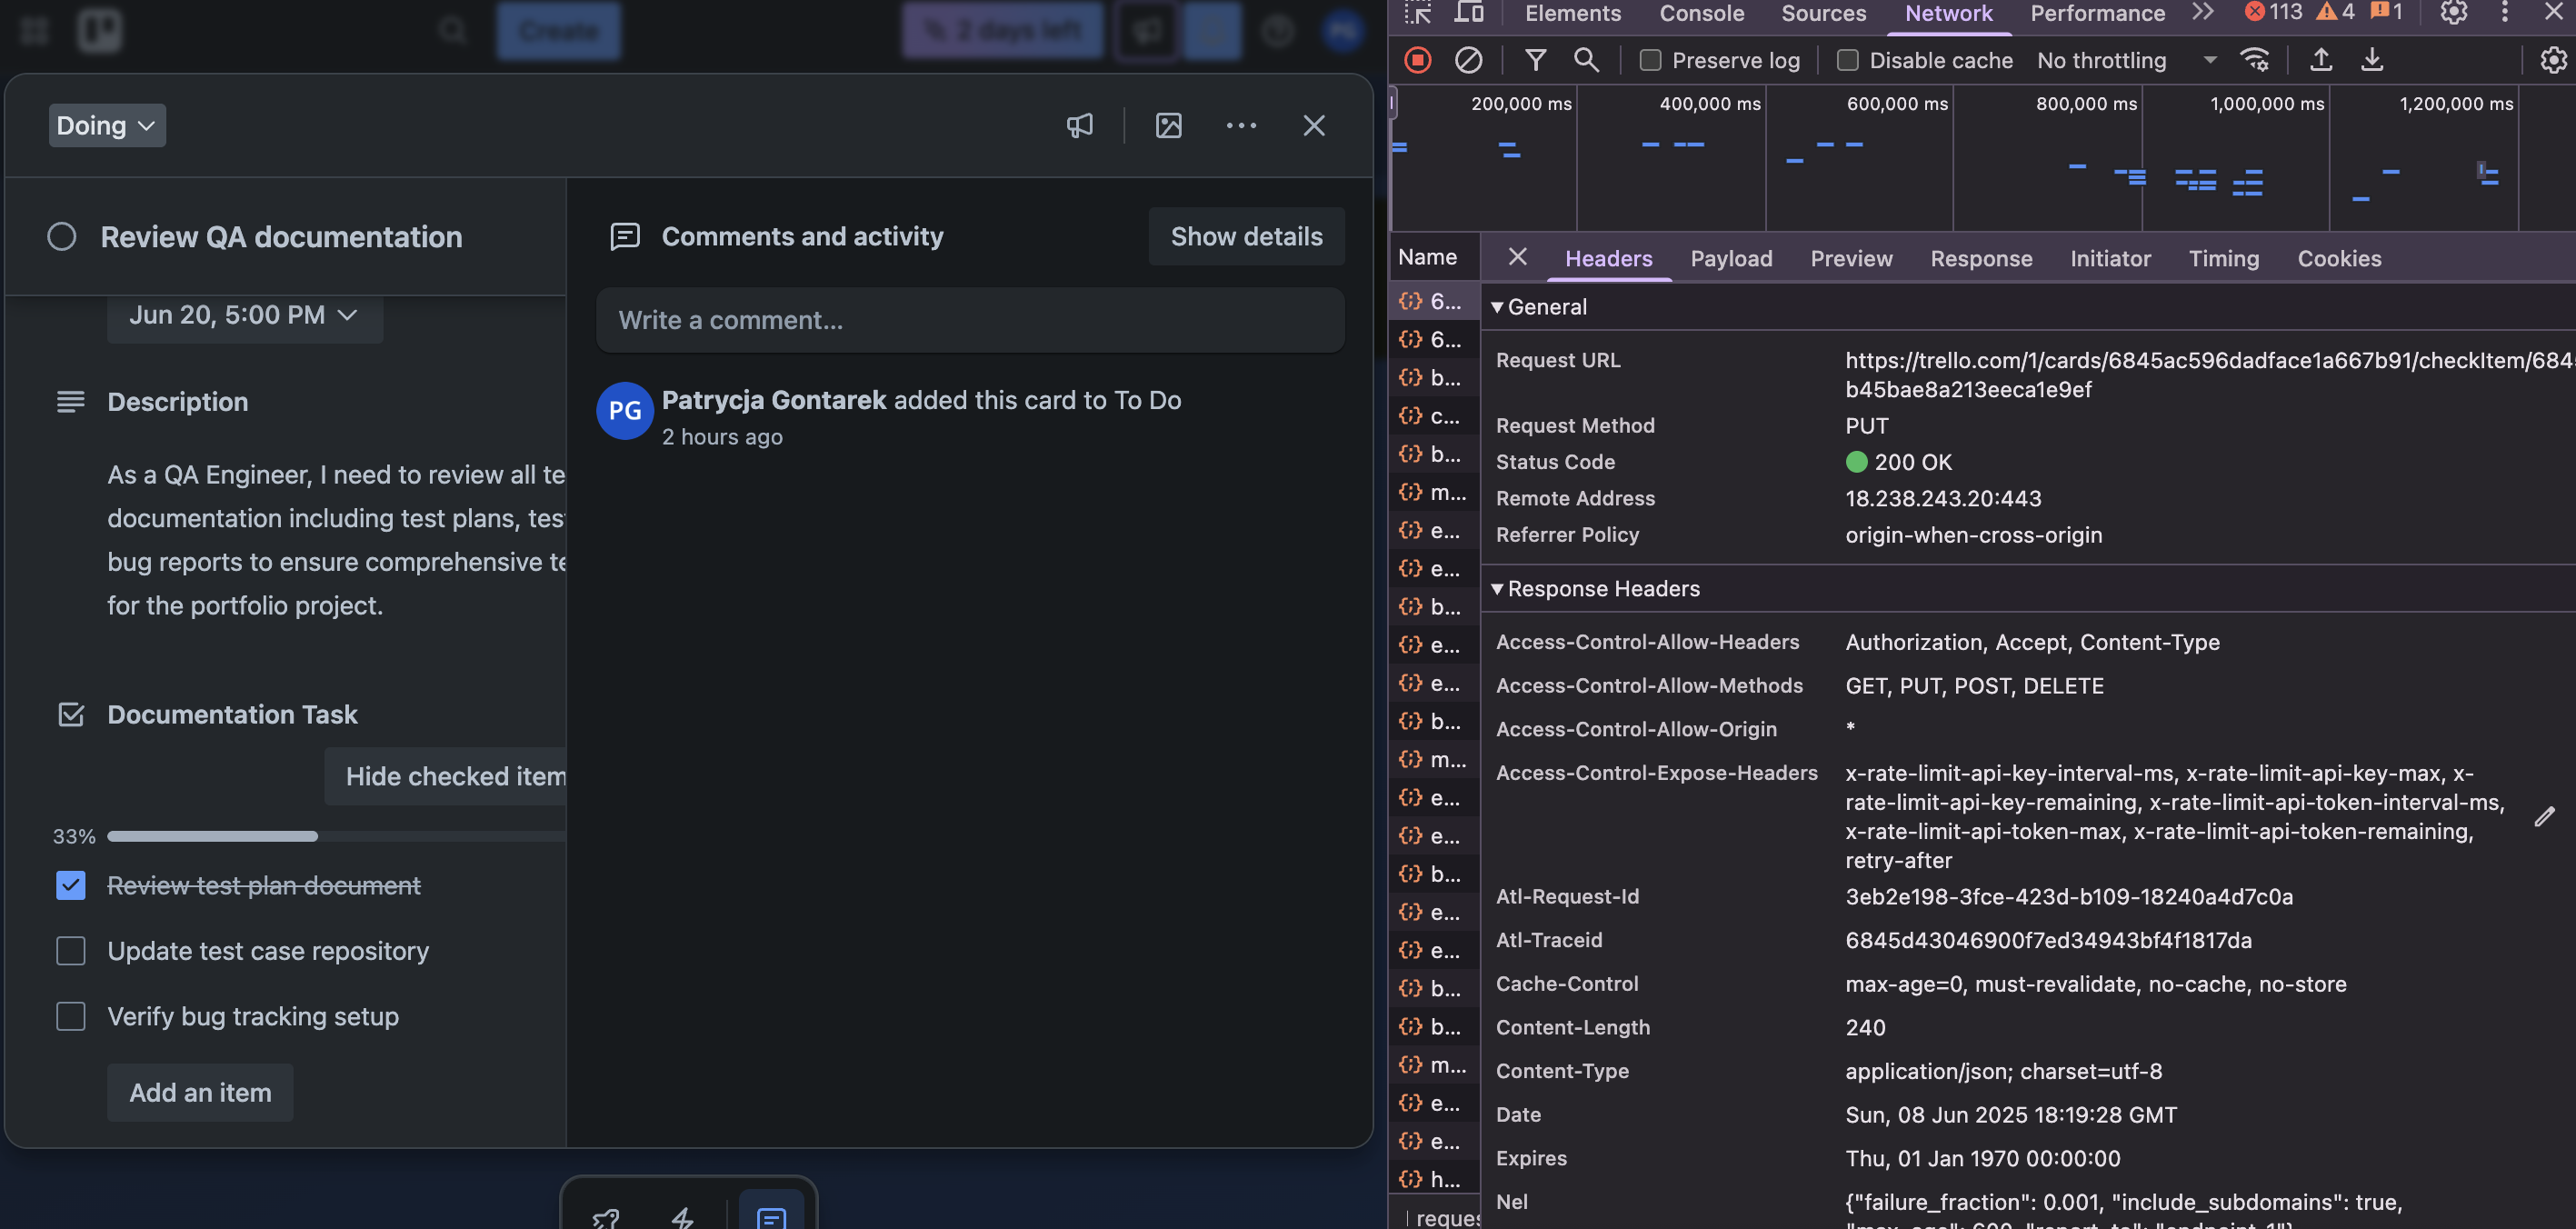
Task: Open the Doing list dropdown
Action: tap(107, 125)
